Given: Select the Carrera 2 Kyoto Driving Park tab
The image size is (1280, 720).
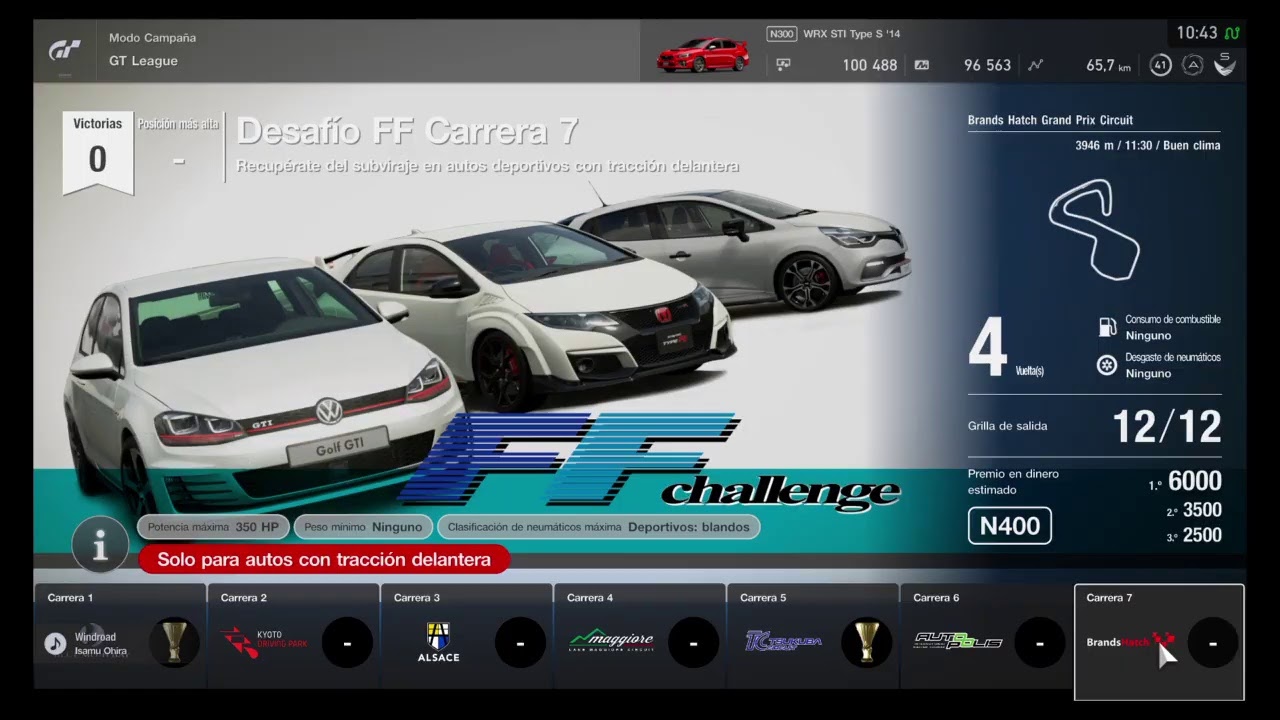Looking at the screenshot, I should pyautogui.click(x=293, y=636).
